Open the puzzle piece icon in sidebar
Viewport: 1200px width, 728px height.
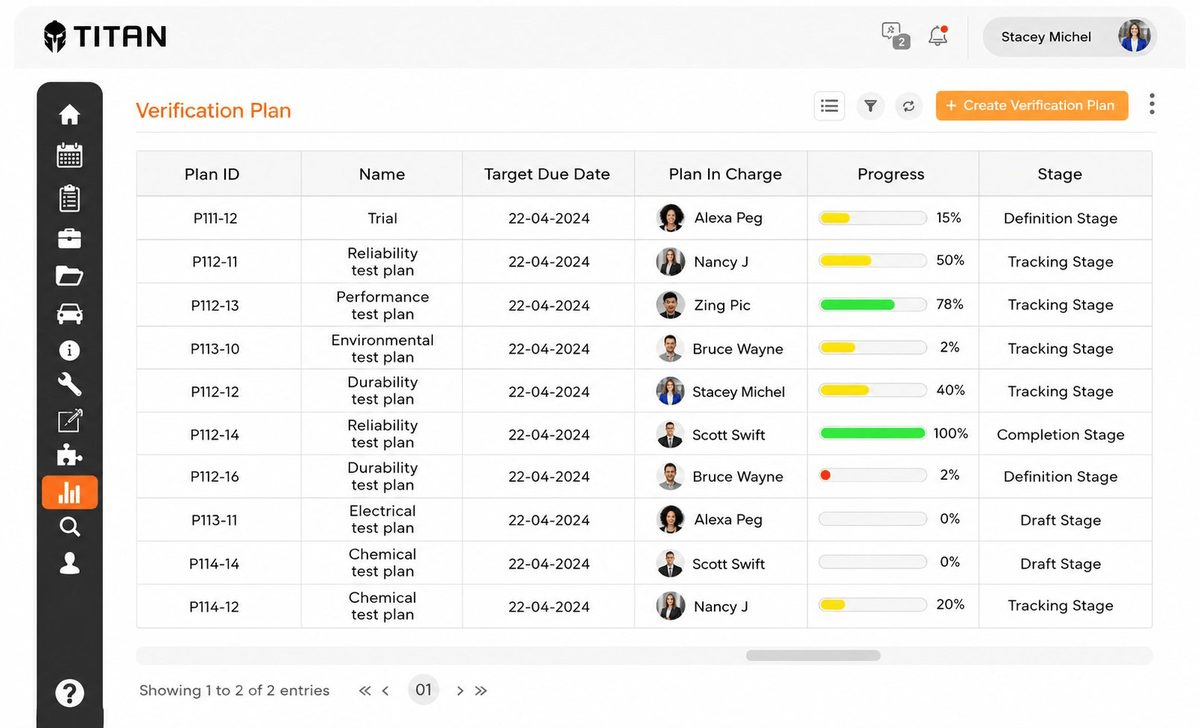(69, 456)
